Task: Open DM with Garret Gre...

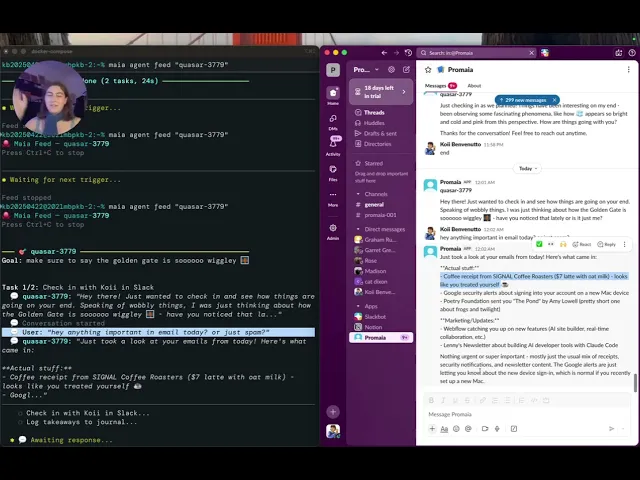Action: 381,250
